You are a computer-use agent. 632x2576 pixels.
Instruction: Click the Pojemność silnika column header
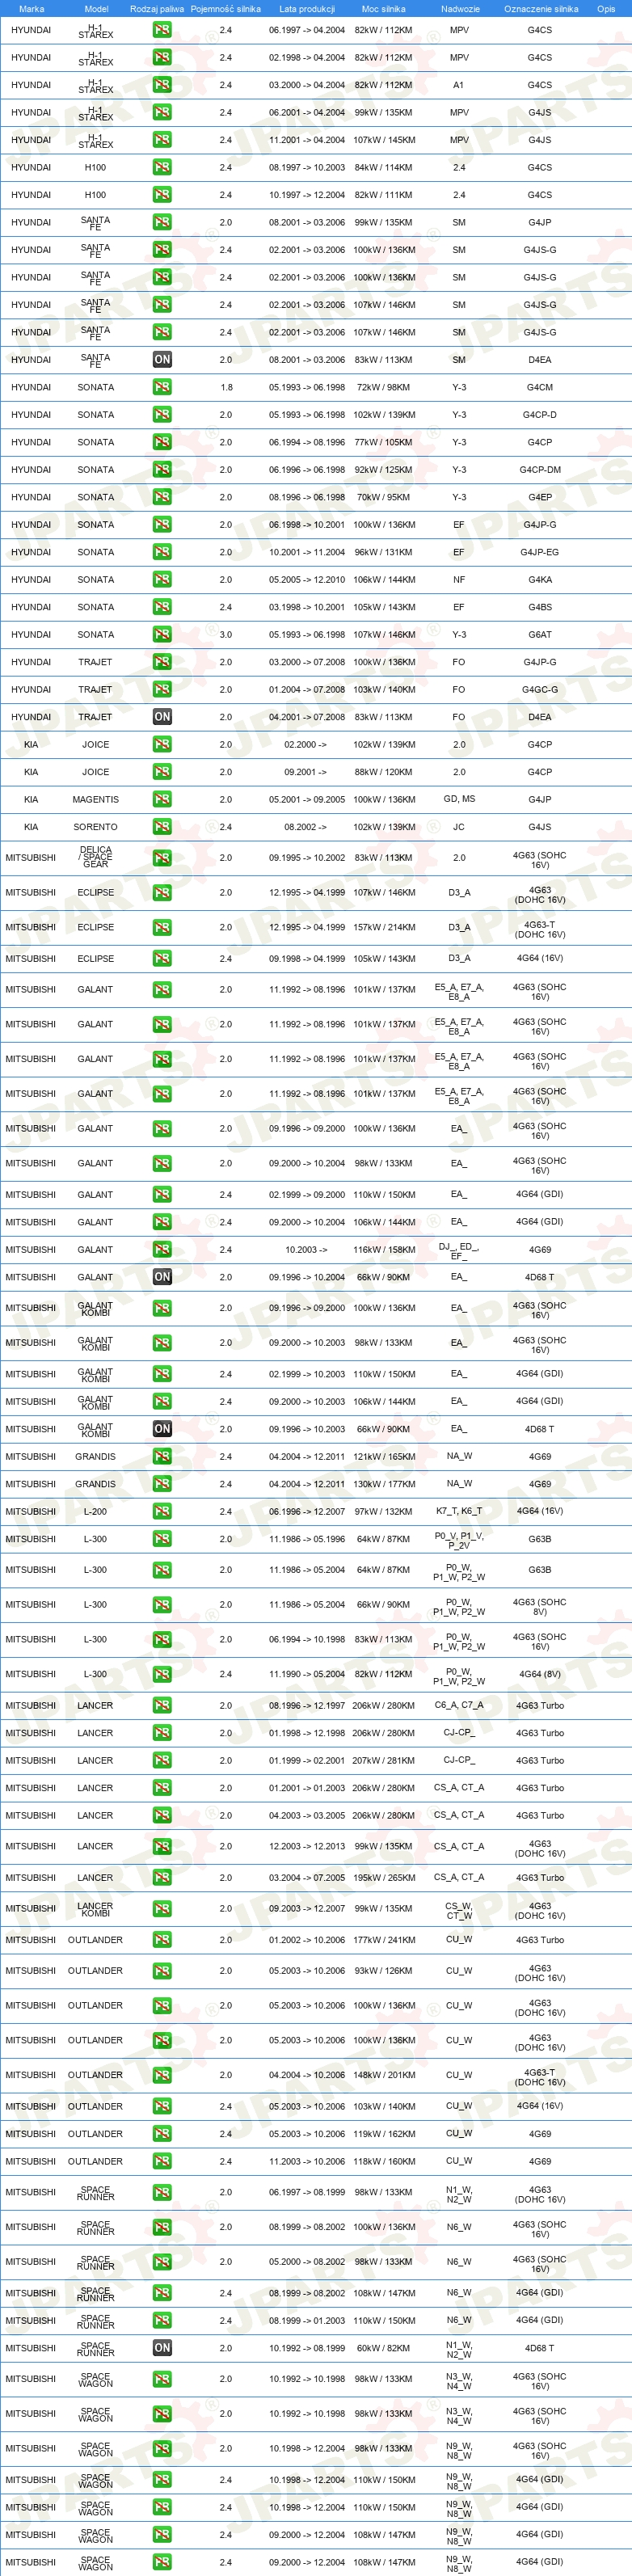coord(226,9)
